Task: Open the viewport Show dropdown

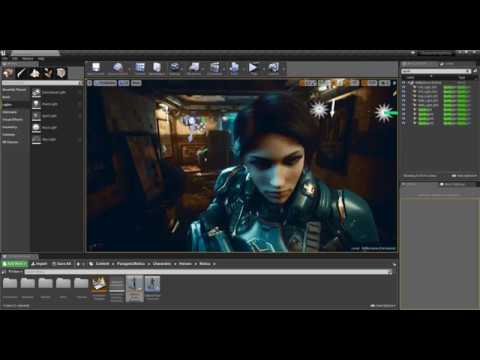Action: (136, 83)
